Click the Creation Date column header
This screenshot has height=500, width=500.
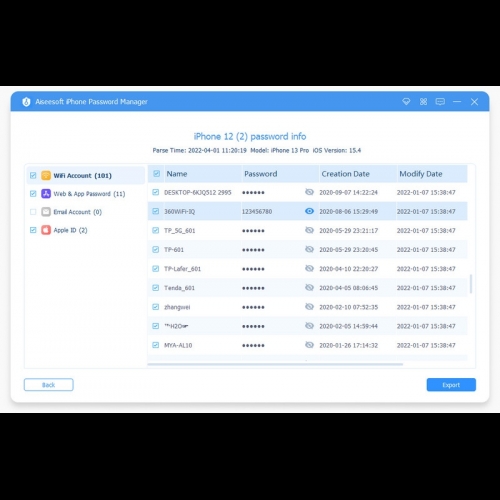coord(345,174)
